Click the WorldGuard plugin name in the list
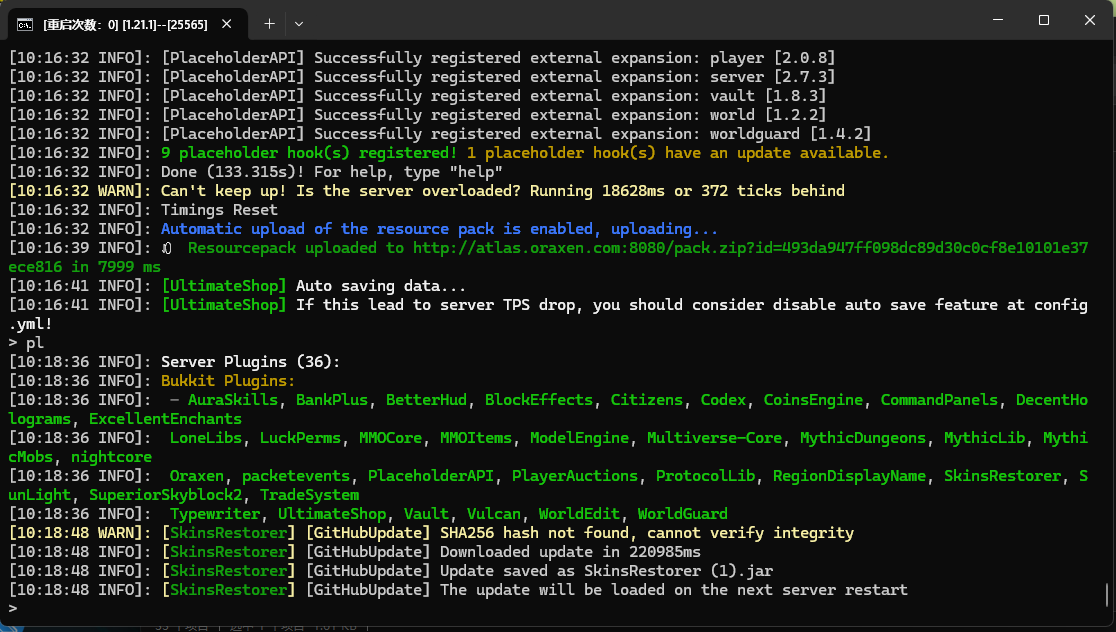The height and width of the screenshot is (632, 1116). [x=682, y=514]
